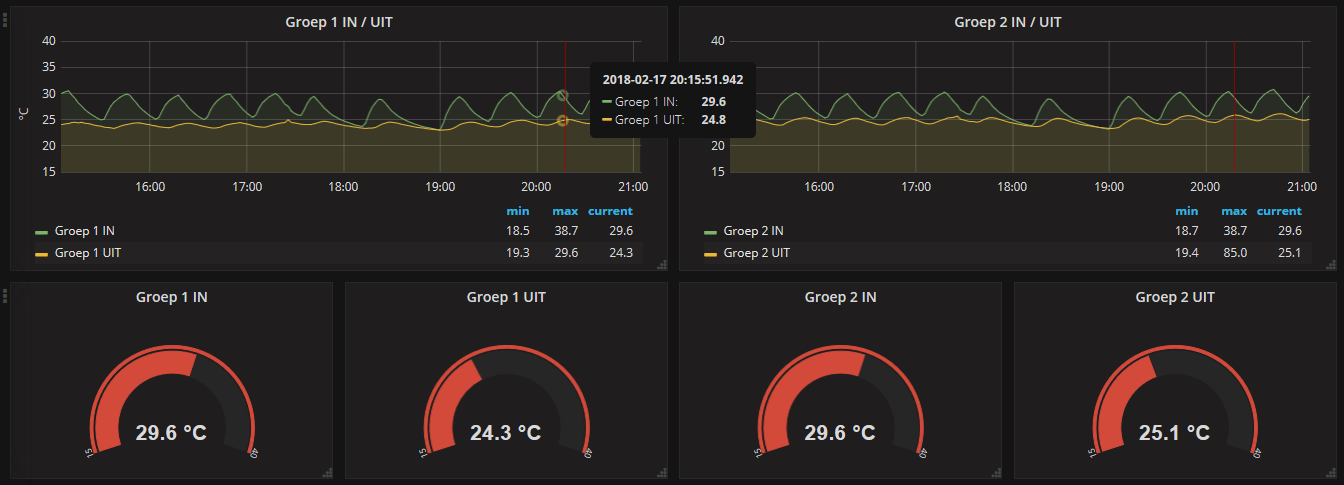Click the Groep 2 IN / UIT graph resize handle

pos(1330,264)
